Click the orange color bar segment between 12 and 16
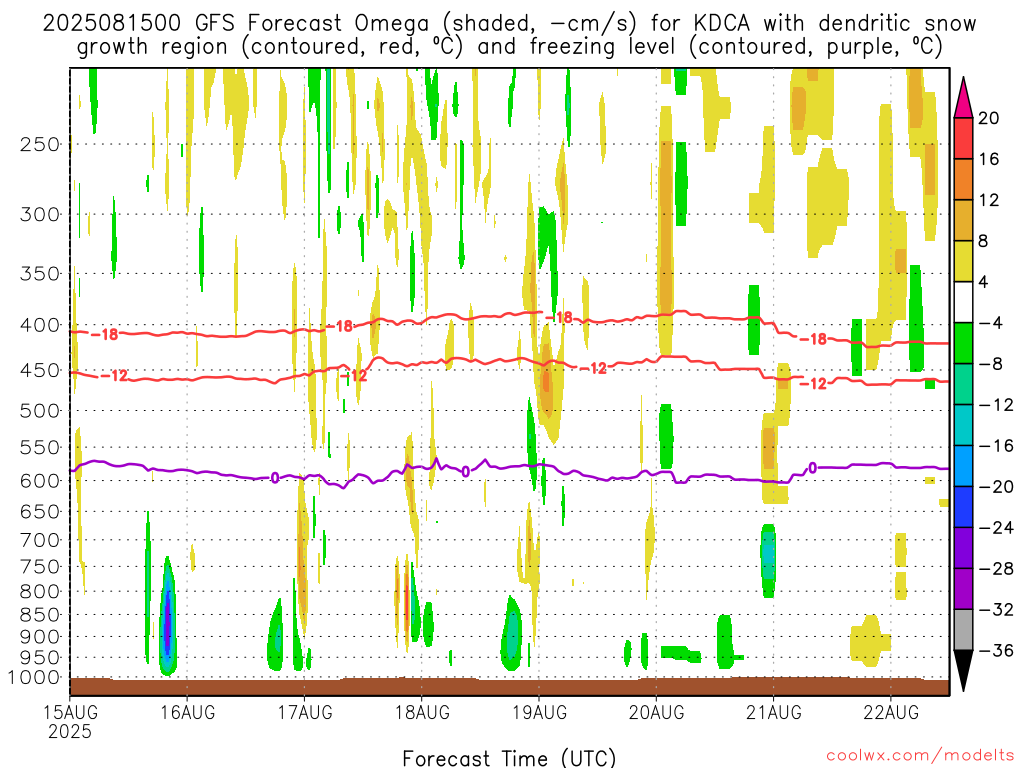The width and height of the screenshot is (1024, 768). coord(963,180)
